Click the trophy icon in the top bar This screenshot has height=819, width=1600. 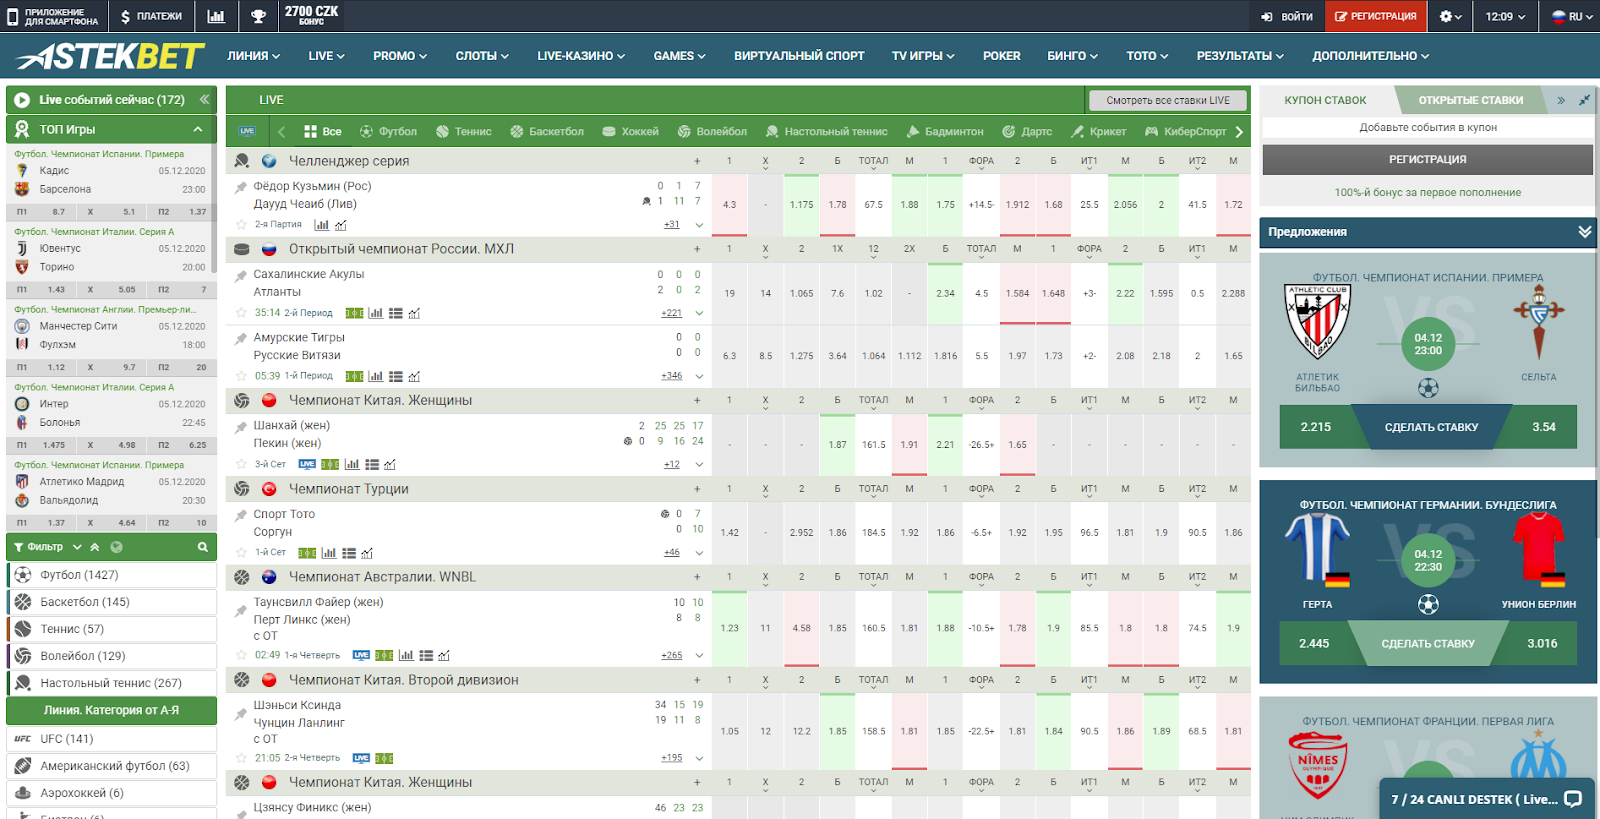pyautogui.click(x=258, y=16)
